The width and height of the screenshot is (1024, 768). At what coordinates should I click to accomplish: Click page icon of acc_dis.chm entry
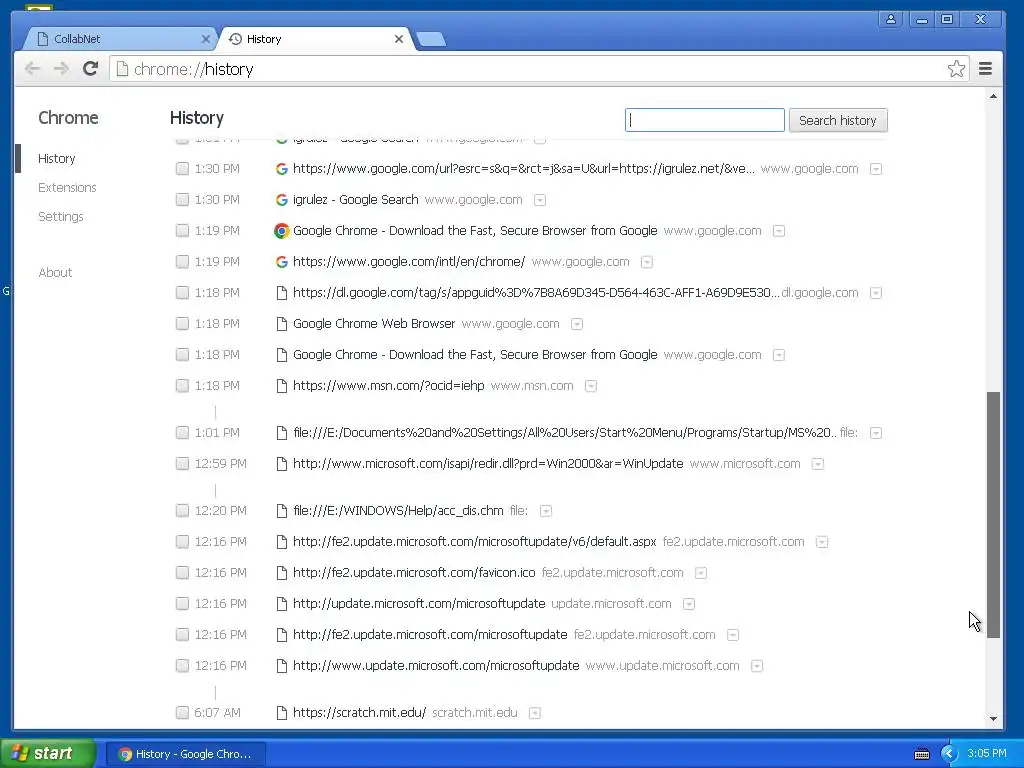click(281, 511)
